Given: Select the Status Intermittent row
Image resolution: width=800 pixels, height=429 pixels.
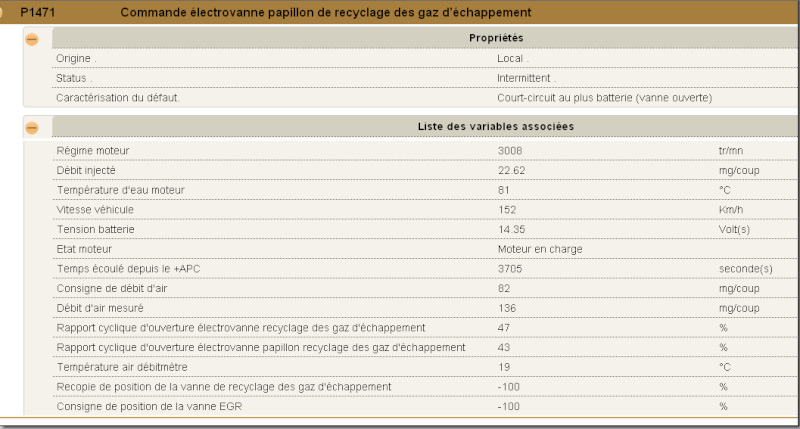Looking at the screenshot, I should click(x=426, y=78).
